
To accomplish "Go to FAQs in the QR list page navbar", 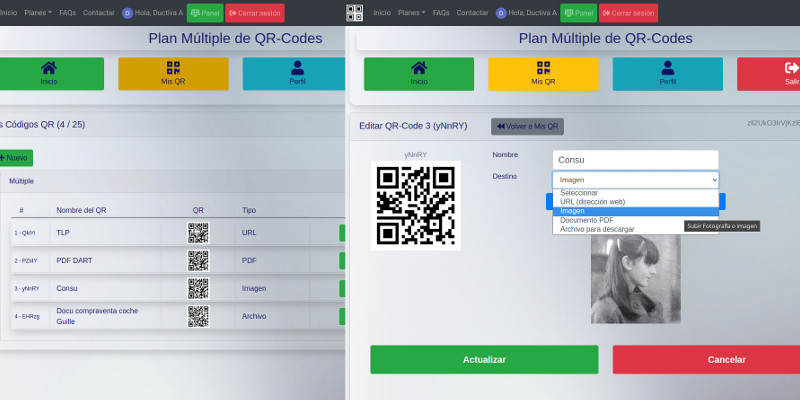I will coord(67,13).
